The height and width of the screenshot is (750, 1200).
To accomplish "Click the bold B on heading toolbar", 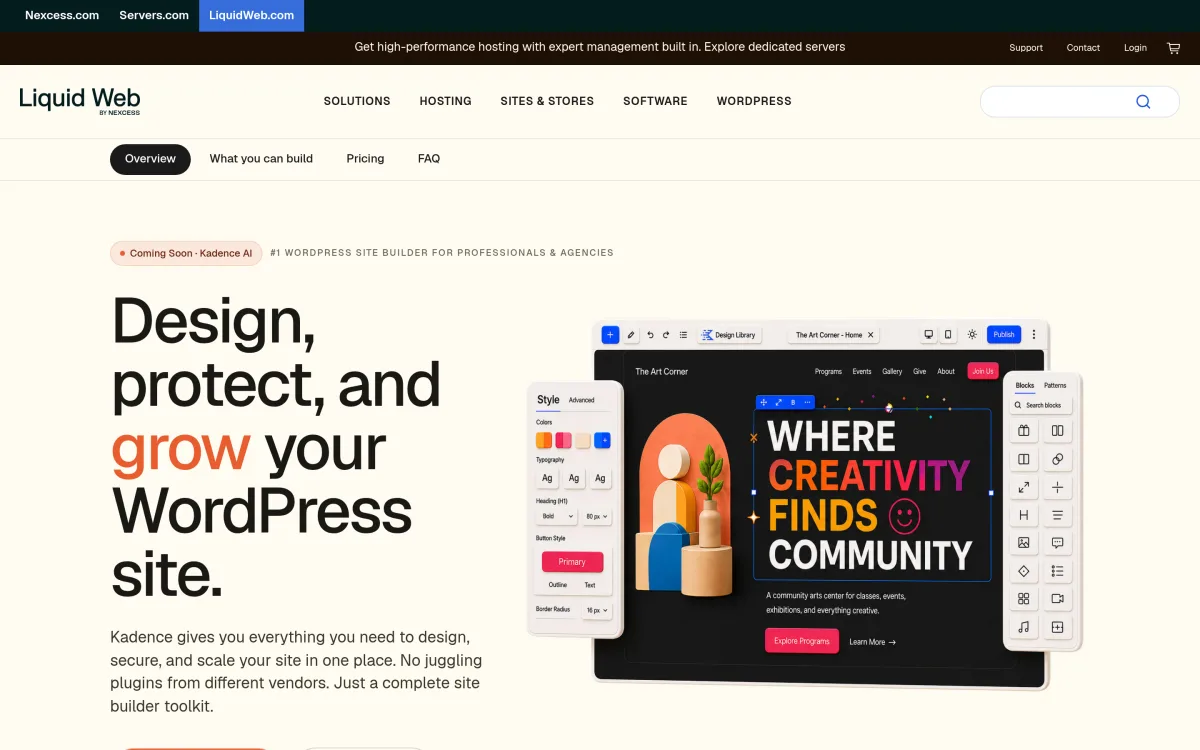I will click(793, 402).
